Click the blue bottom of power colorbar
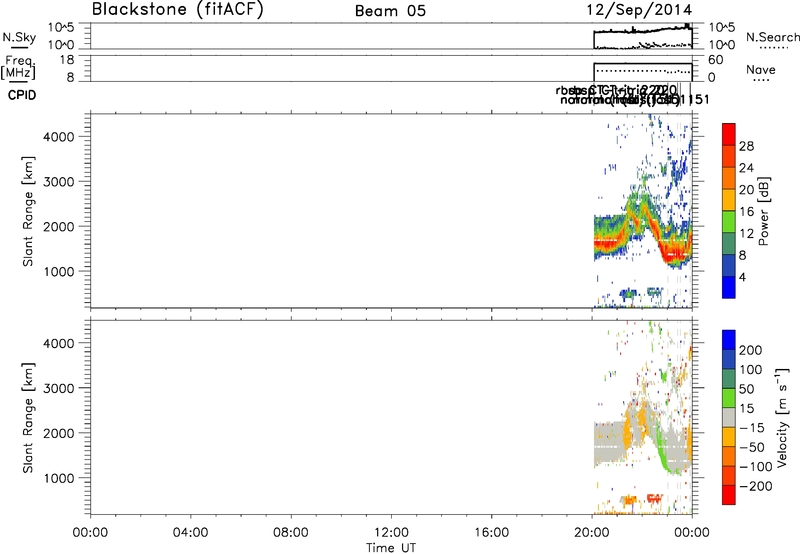 pyautogui.click(x=729, y=287)
